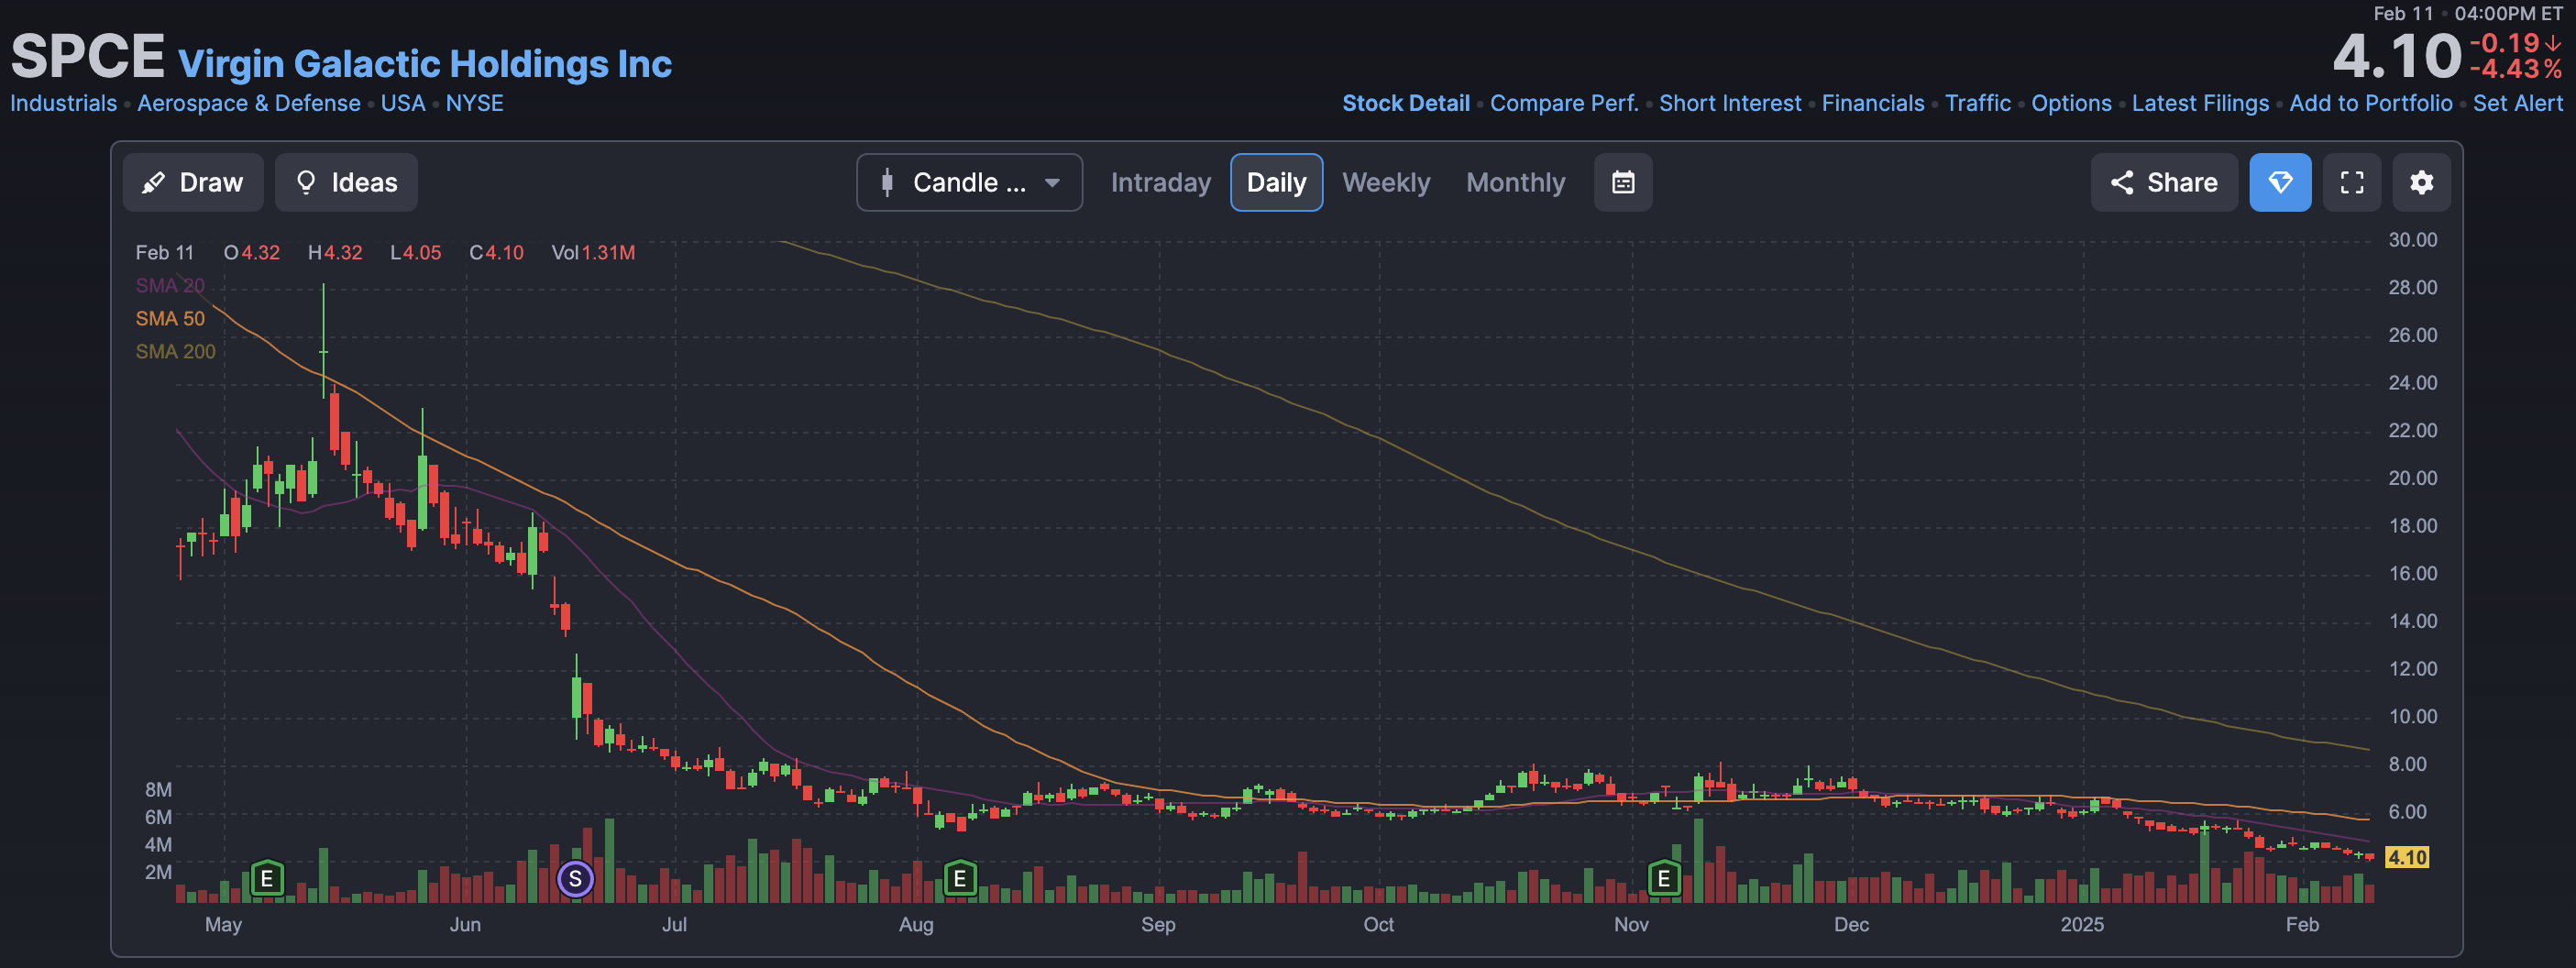Click the blue diamond premium icon
The height and width of the screenshot is (968, 2576).
[x=2280, y=182]
